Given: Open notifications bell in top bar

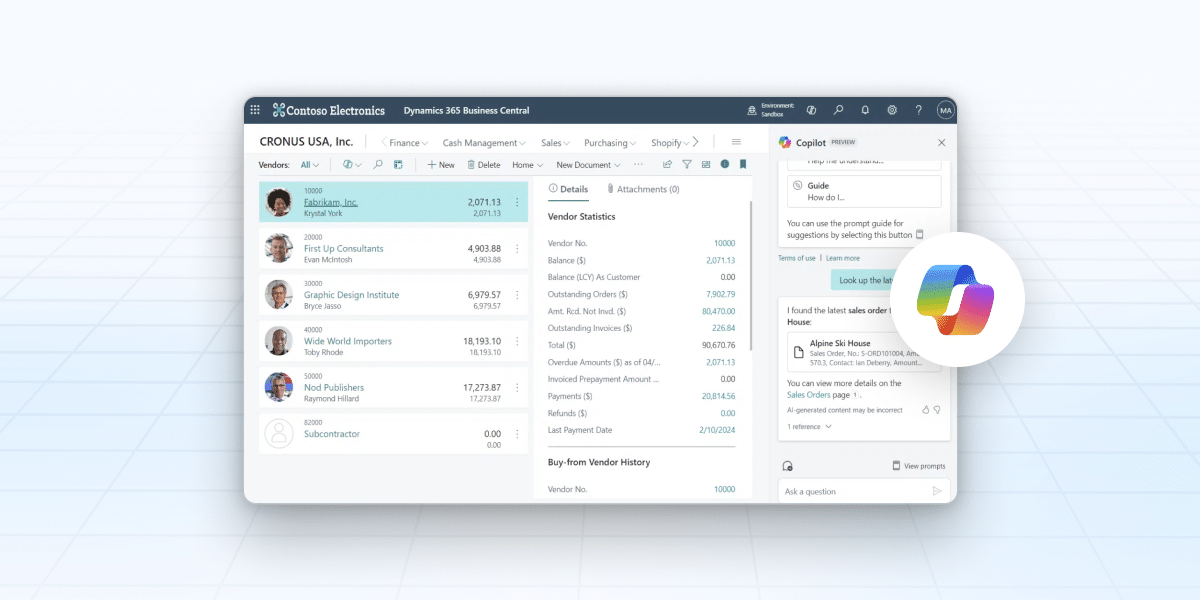Looking at the screenshot, I should tap(865, 110).
